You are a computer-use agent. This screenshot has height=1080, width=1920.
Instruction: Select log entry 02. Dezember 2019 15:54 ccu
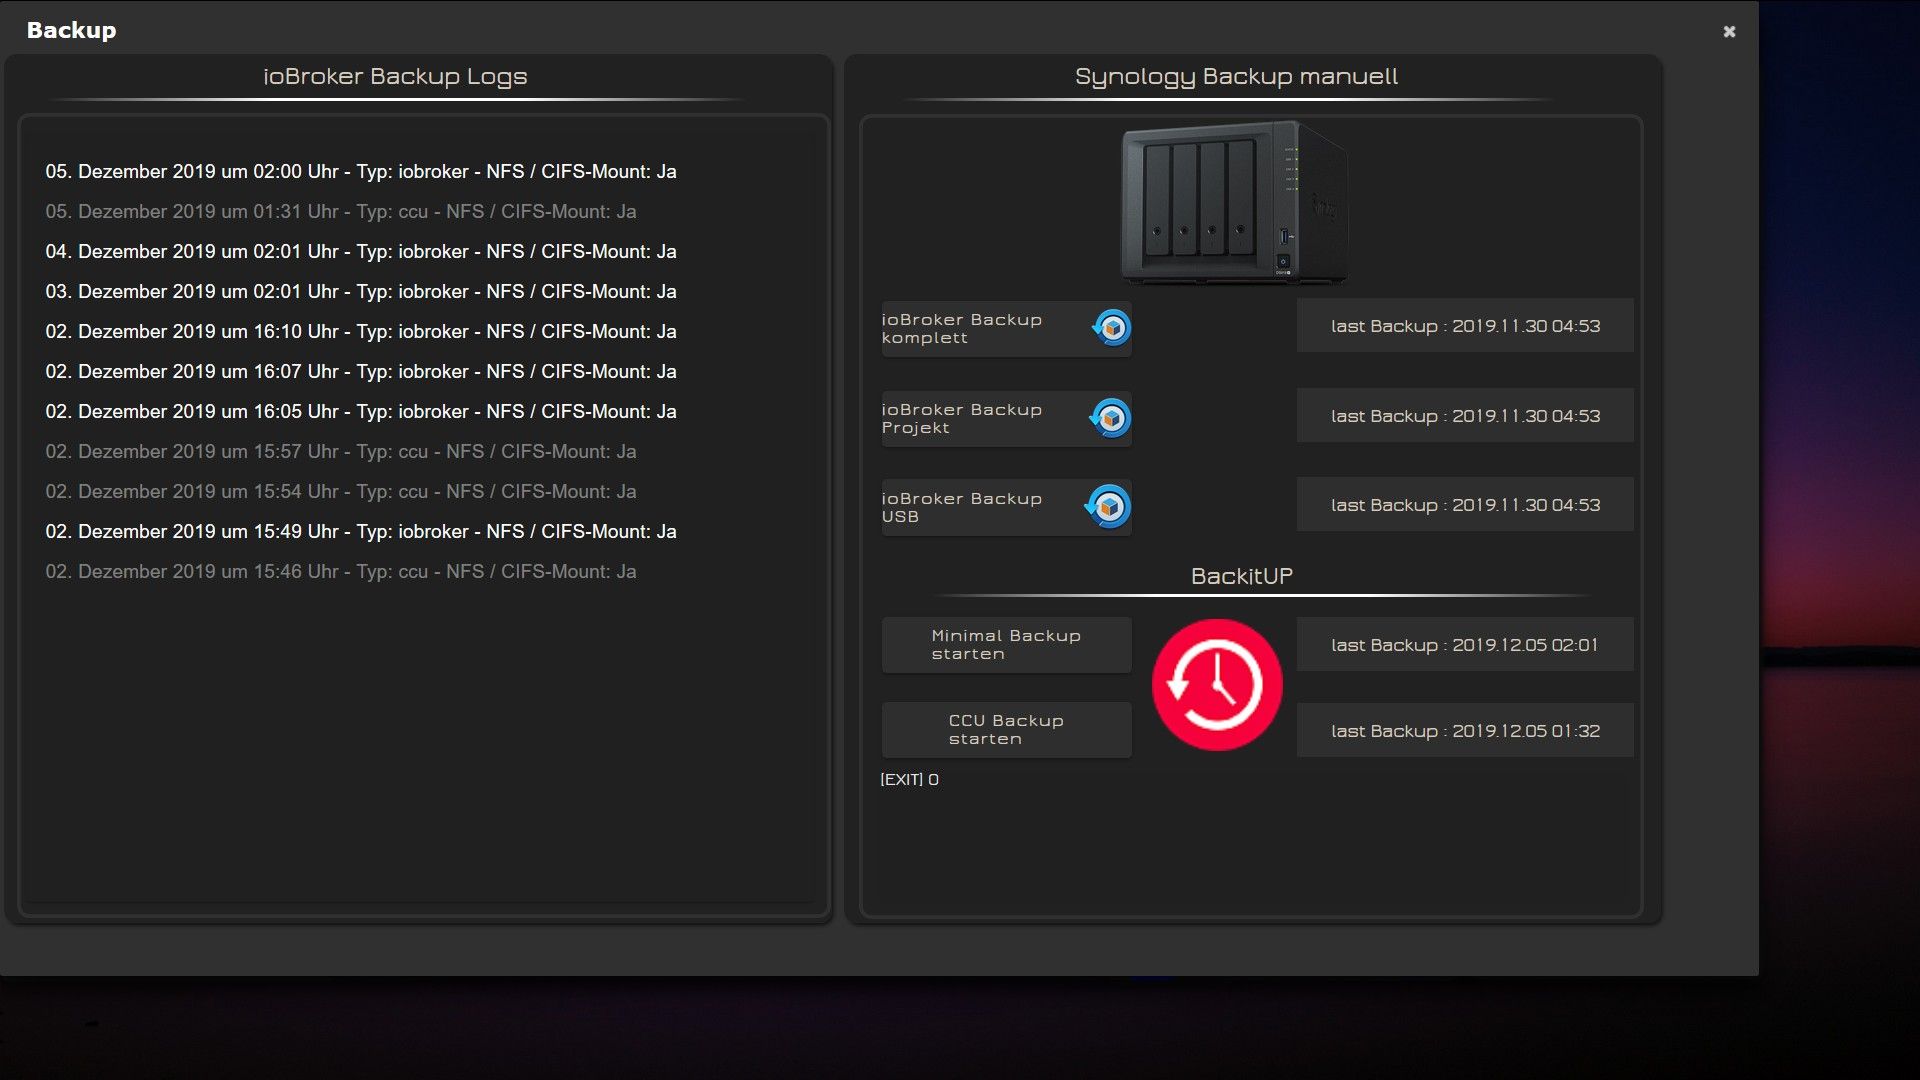coord(341,492)
